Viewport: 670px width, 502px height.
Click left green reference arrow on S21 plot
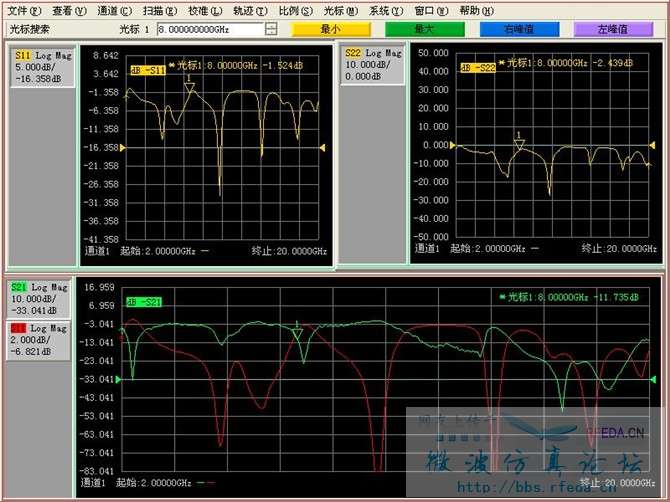pos(119,379)
